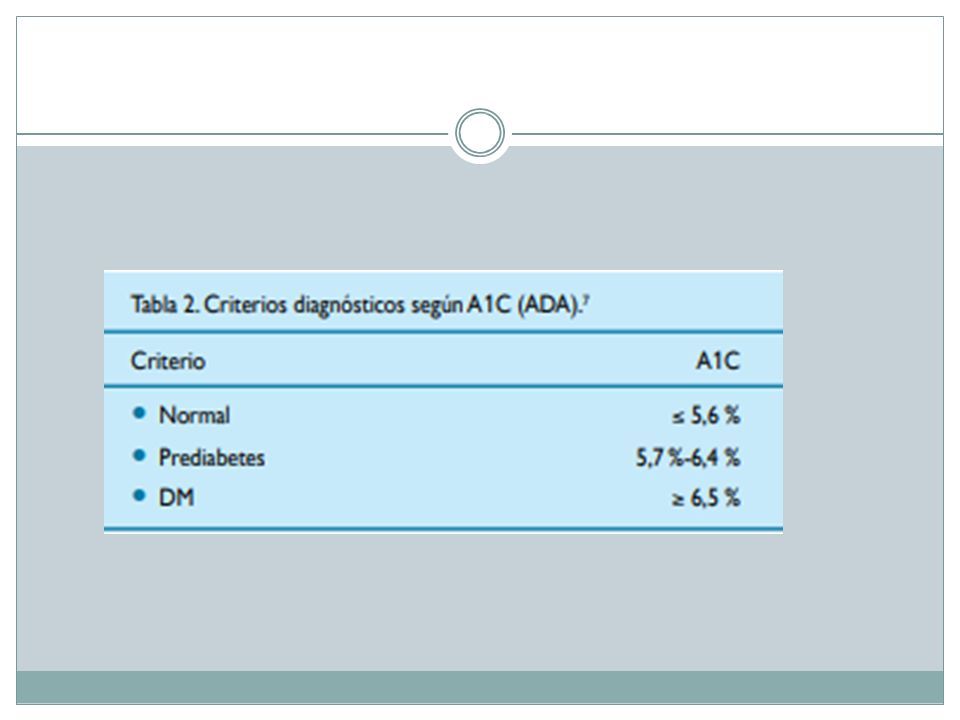Select the value '≤ 5,6 %'

pyautogui.click(x=706, y=416)
